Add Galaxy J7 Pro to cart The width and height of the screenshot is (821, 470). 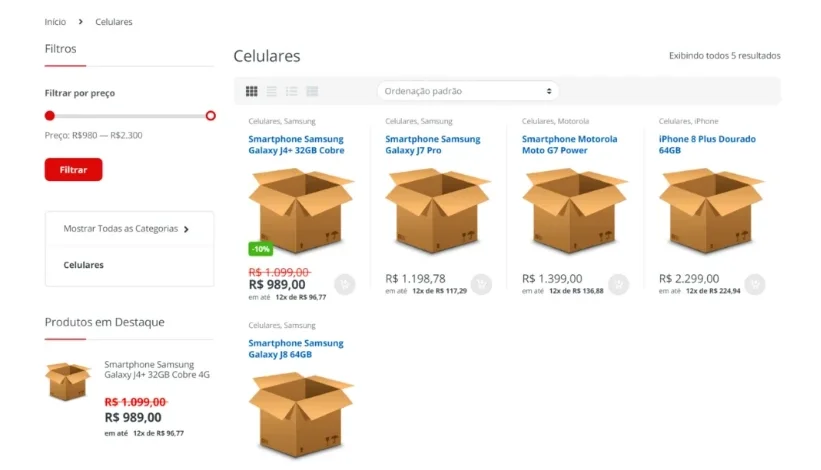(481, 284)
